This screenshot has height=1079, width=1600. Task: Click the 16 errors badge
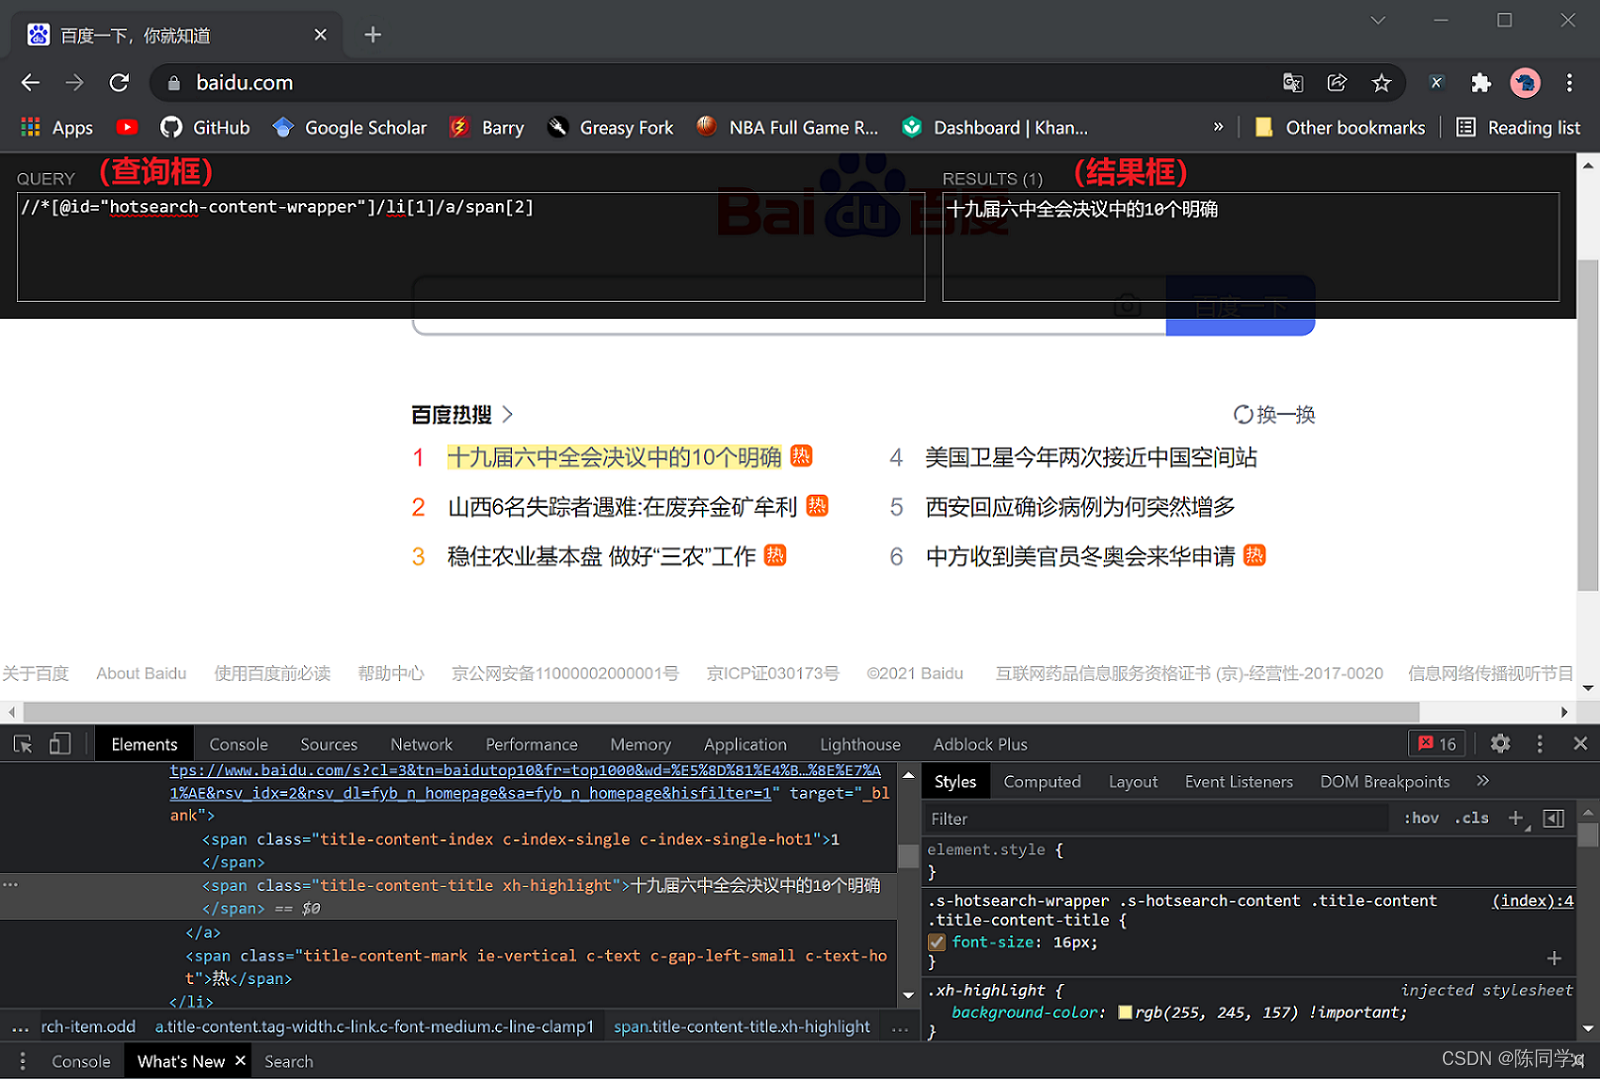click(1437, 744)
